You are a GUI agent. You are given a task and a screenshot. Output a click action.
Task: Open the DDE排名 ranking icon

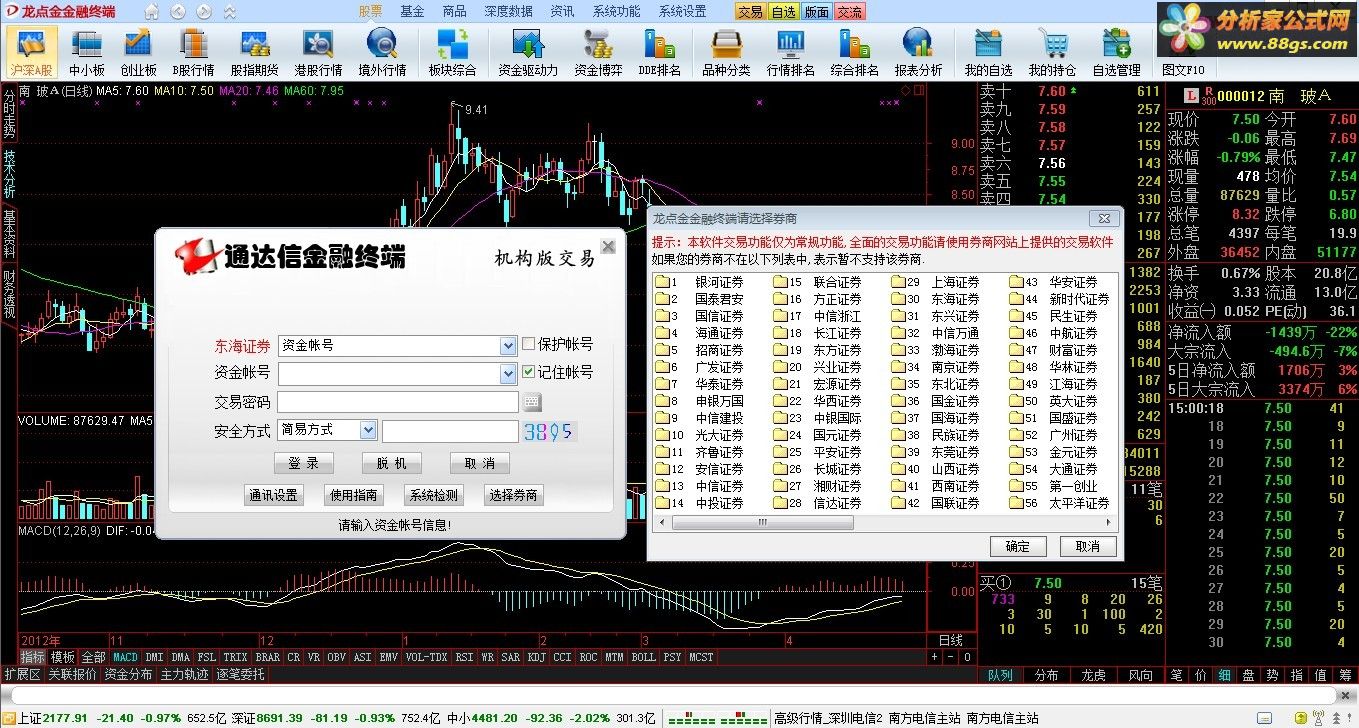tap(659, 53)
